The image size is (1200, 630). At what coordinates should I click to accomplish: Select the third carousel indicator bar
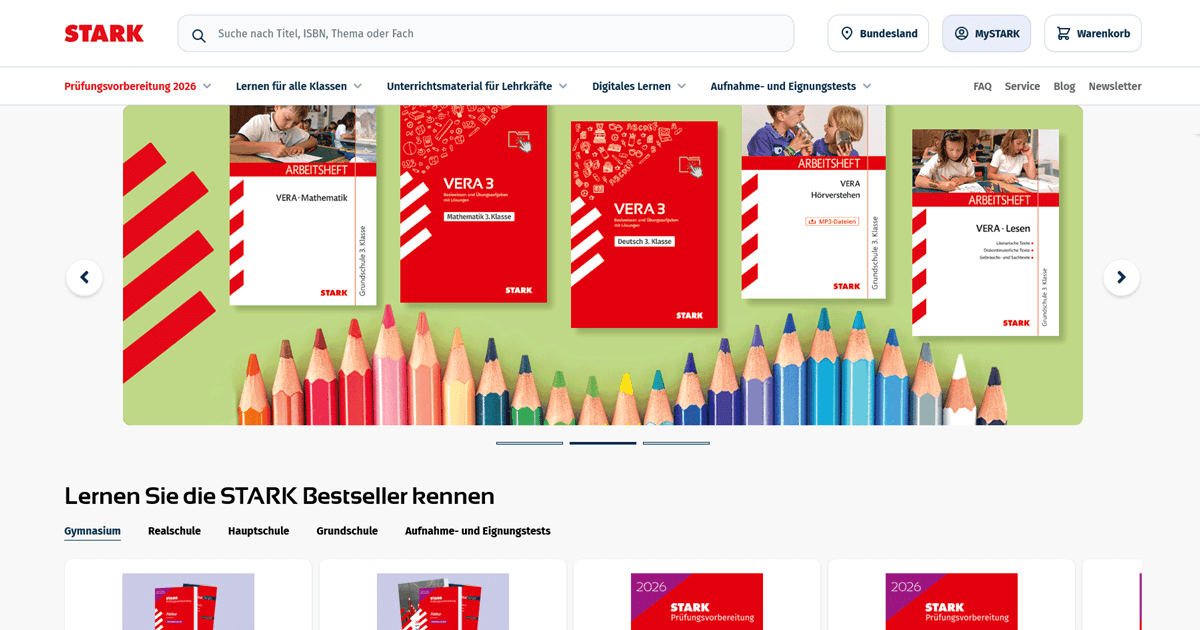coord(676,443)
